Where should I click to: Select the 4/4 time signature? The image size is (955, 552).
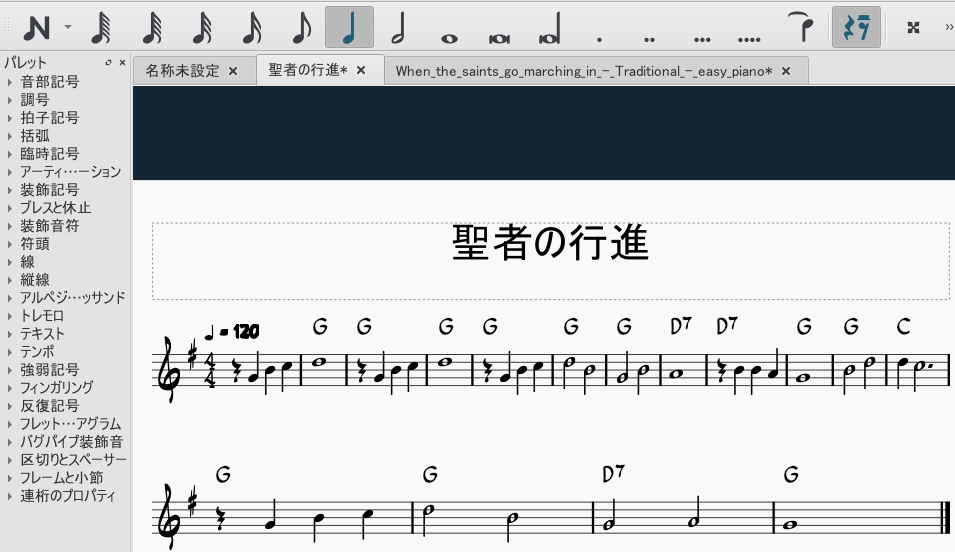(x=210, y=369)
